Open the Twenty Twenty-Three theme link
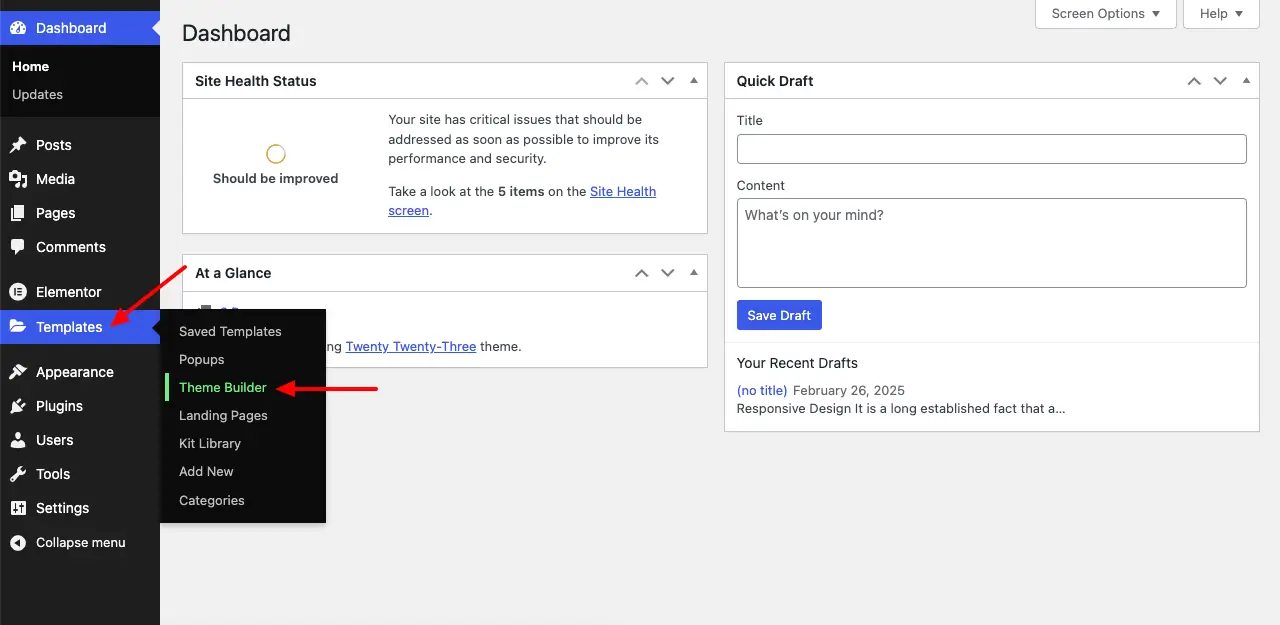The width and height of the screenshot is (1280, 625). 411,346
